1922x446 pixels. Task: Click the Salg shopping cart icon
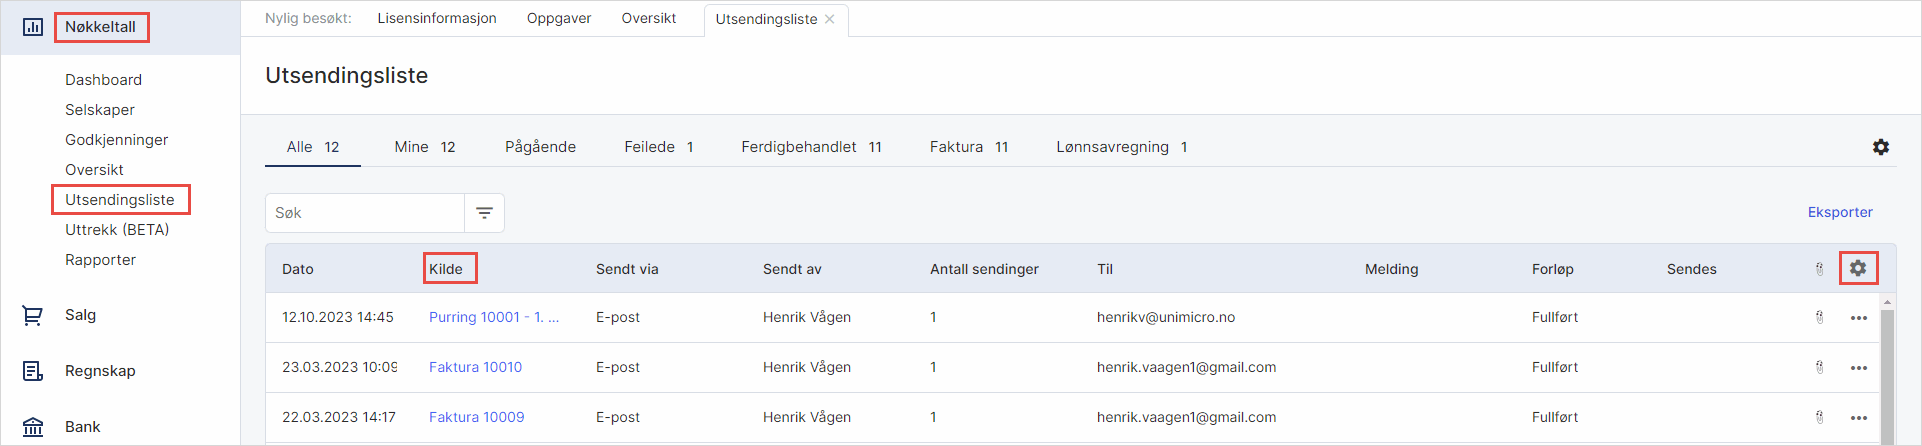(33, 315)
